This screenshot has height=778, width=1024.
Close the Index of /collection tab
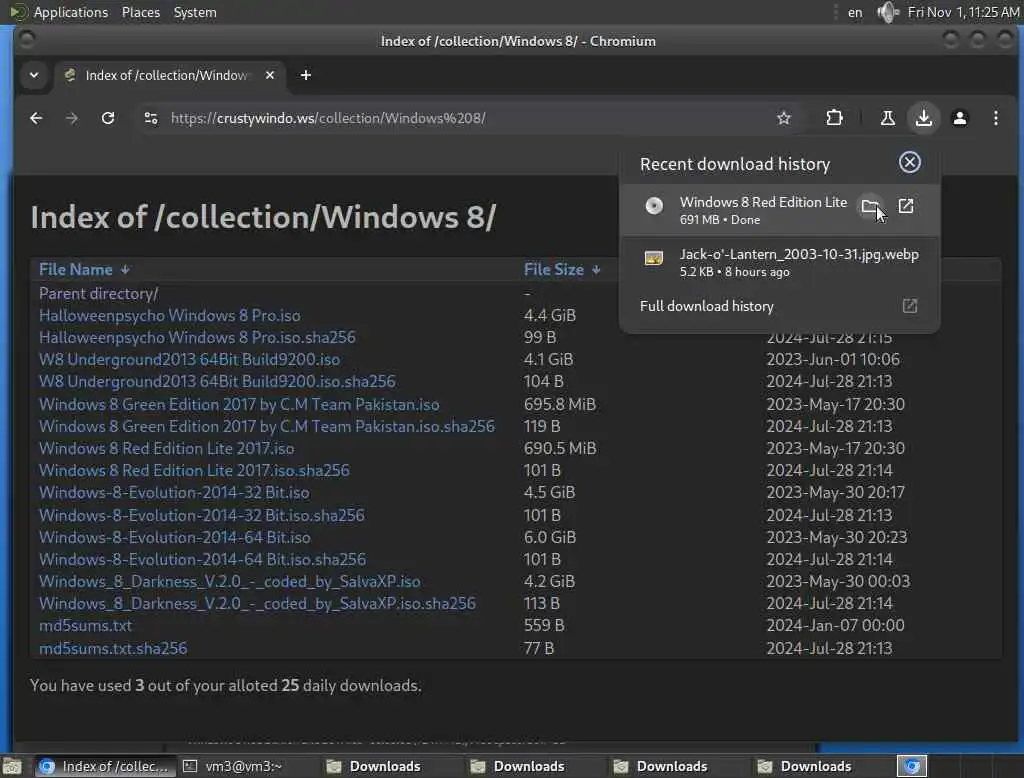270,75
